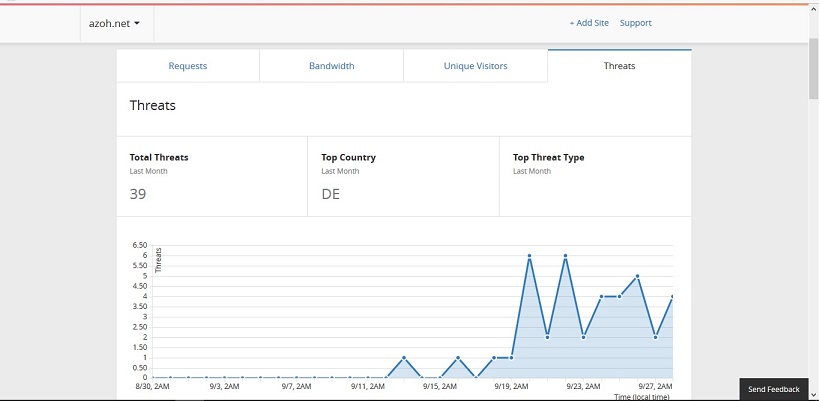Image resolution: width=820 pixels, height=401 pixels.
Task: Click the first chart peak at 6 threats
Action: click(529, 256)
